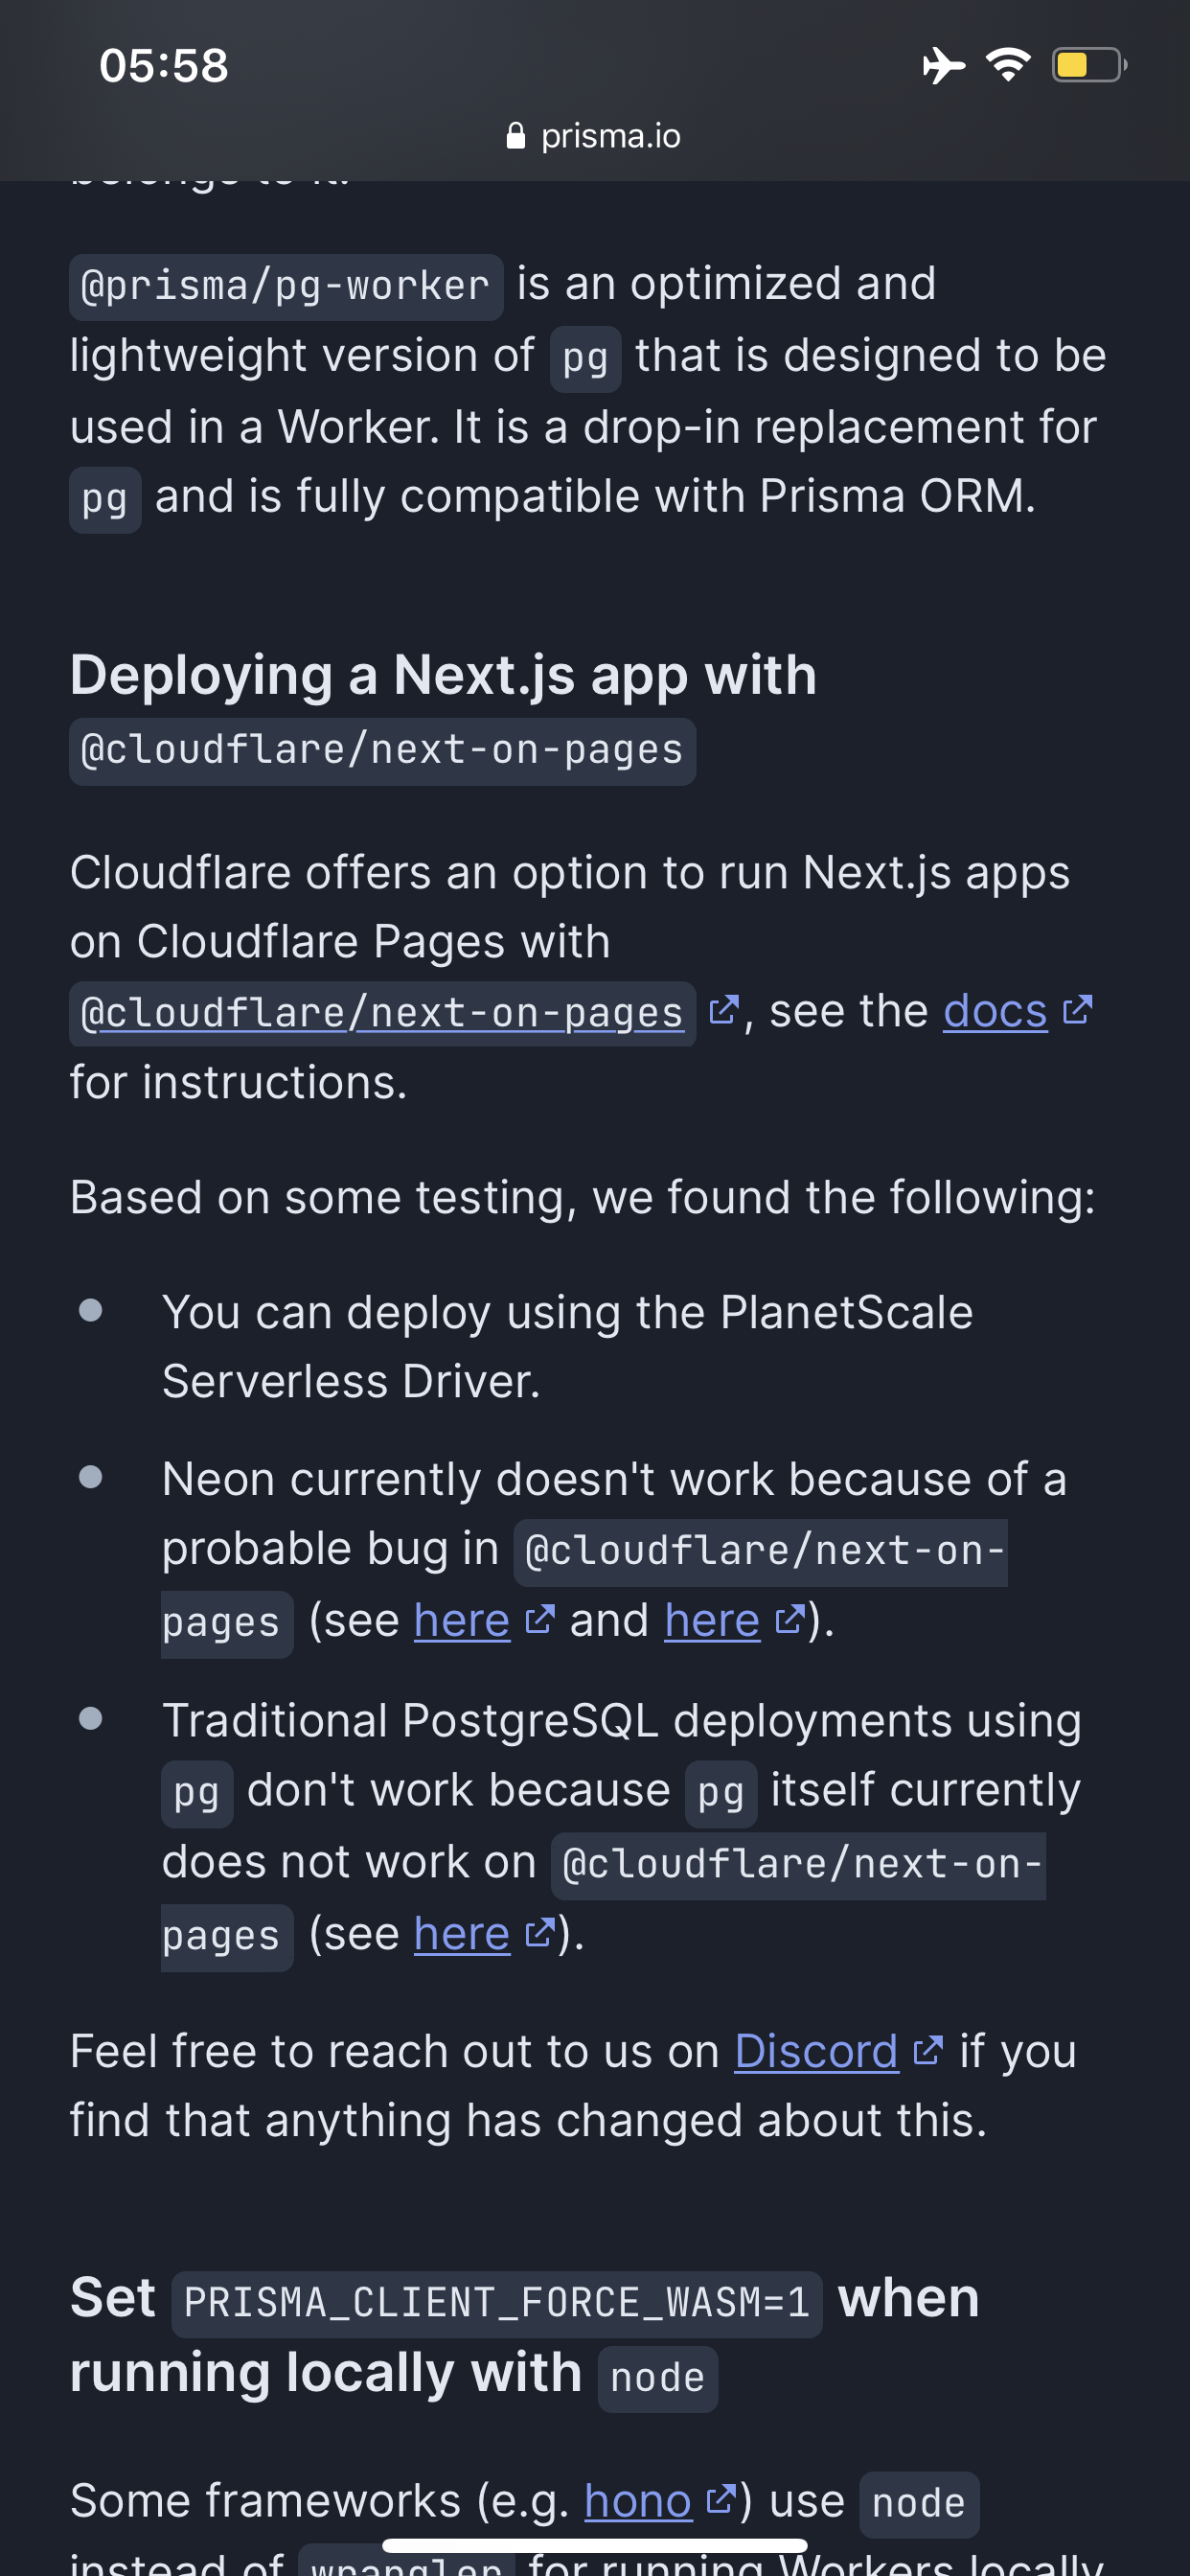The image size is (1190, 2576).
Task: Tap the battery indicator in status bar
Action: 1089,66
